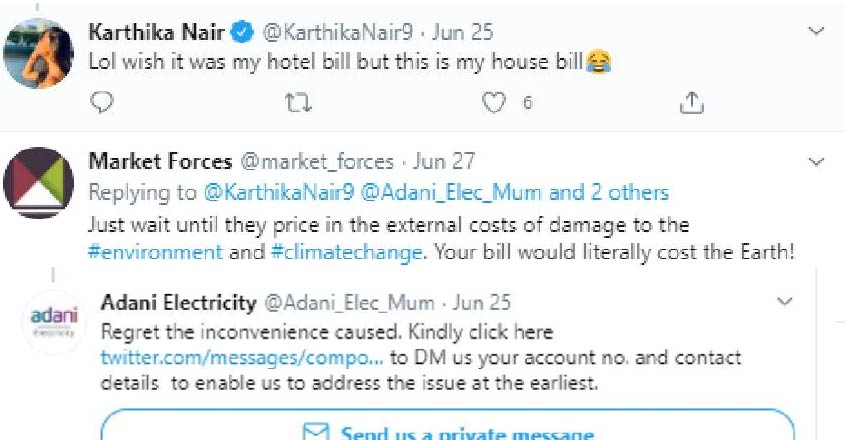Reply to Karthika Nair's tweet
Screen dimensions: 845x440
101,101
